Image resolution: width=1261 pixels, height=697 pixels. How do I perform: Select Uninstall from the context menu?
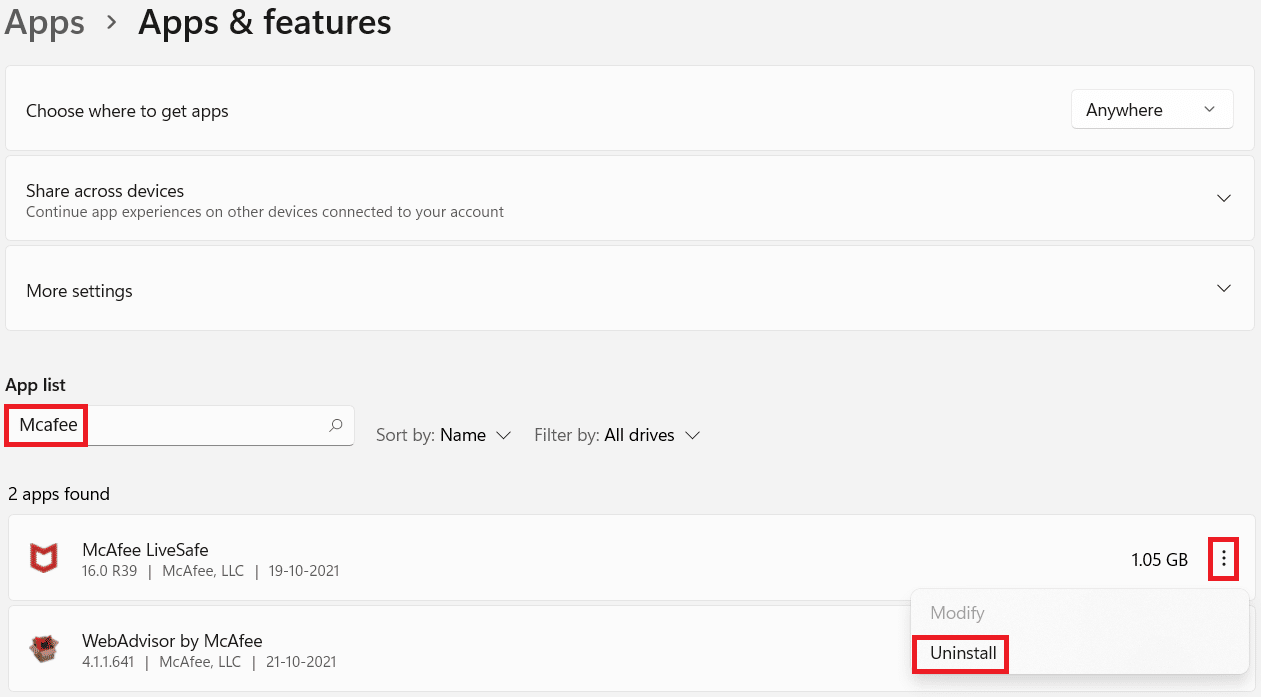click(x=962, y=653)
